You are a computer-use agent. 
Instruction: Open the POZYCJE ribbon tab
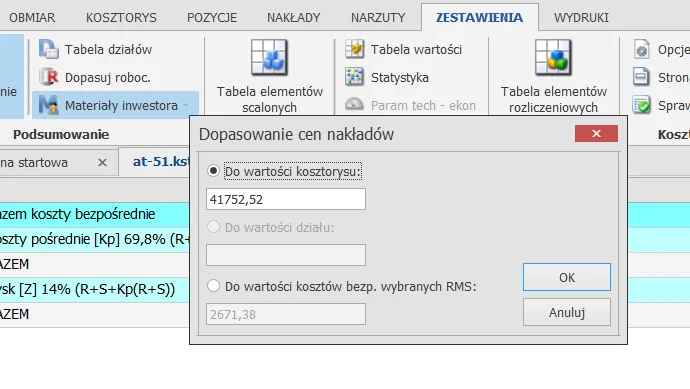[212, 18]
